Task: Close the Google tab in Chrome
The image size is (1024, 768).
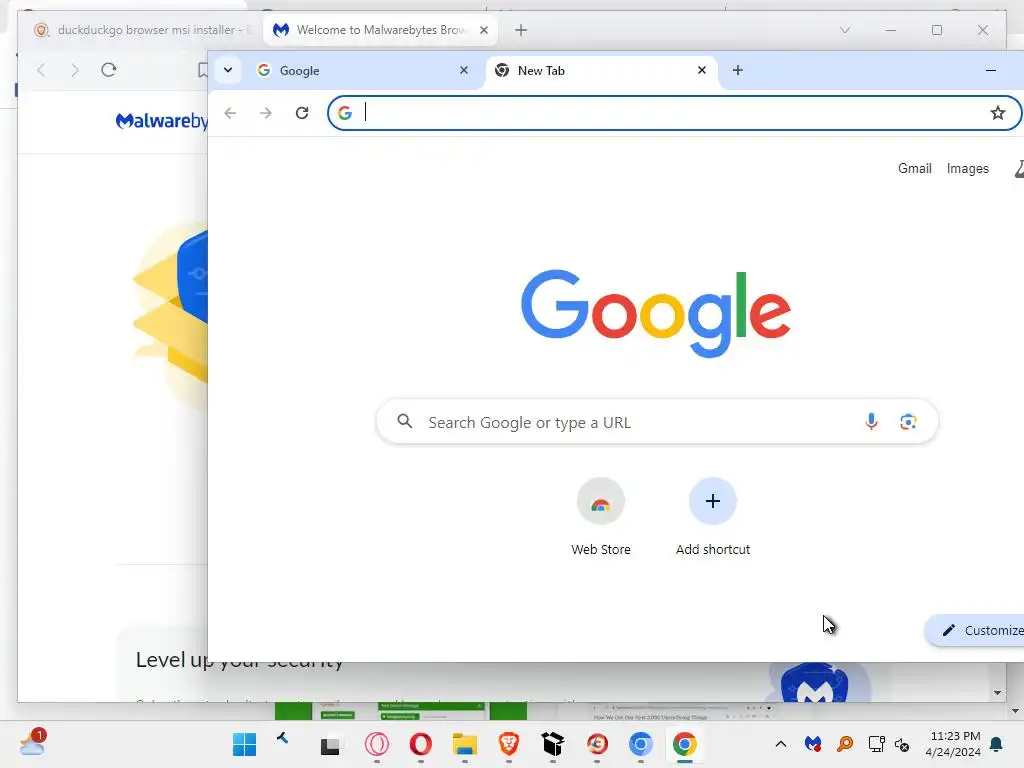Action: [x=464, y=70]
